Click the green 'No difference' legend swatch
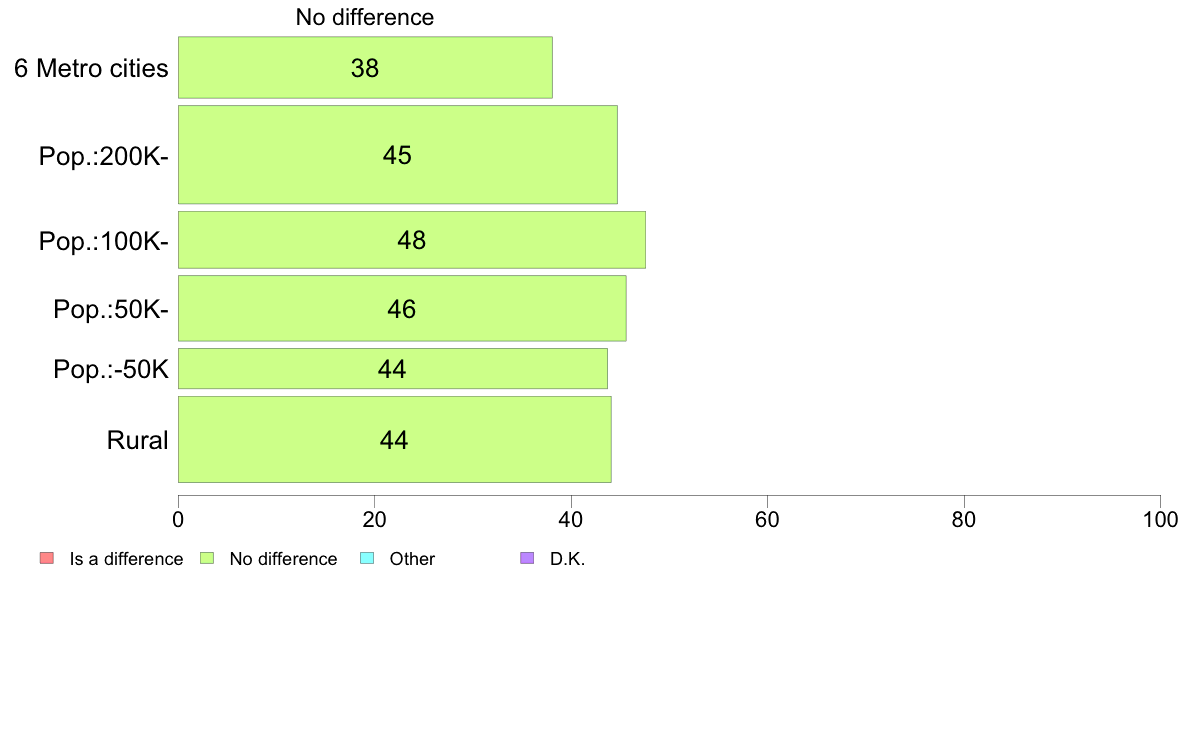Screen dimensions: 1188x736 (x=207, y=559)
